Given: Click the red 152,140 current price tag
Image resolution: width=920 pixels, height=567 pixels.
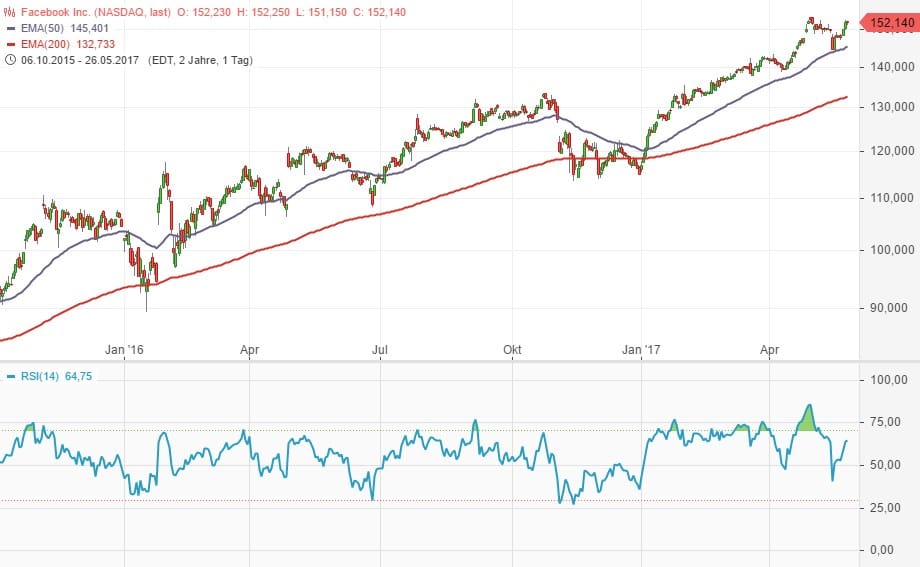Looking at the screenshot, I should (884, 22).
